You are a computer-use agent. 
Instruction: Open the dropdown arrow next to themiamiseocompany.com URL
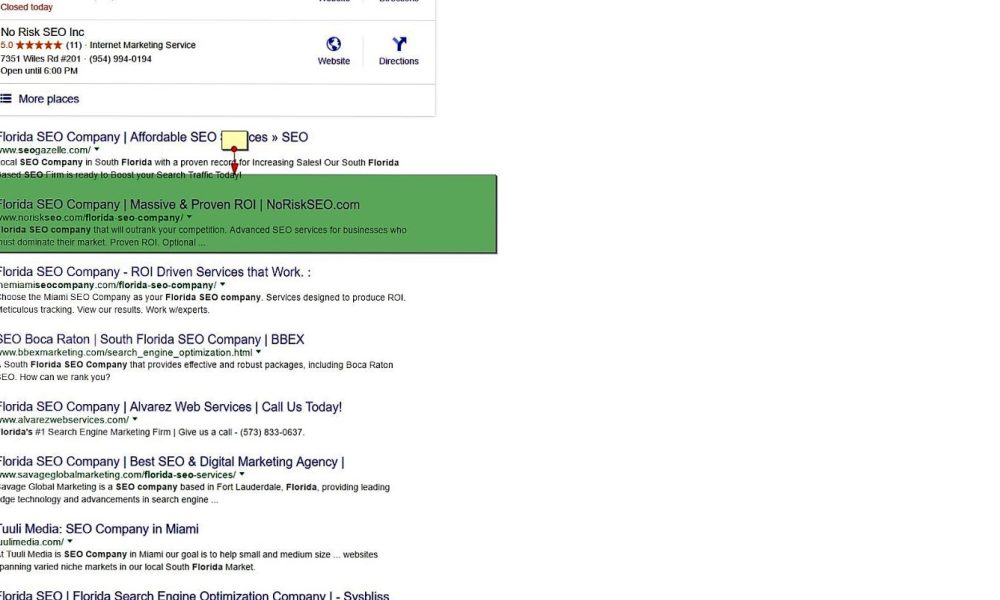tap(222, 285)
